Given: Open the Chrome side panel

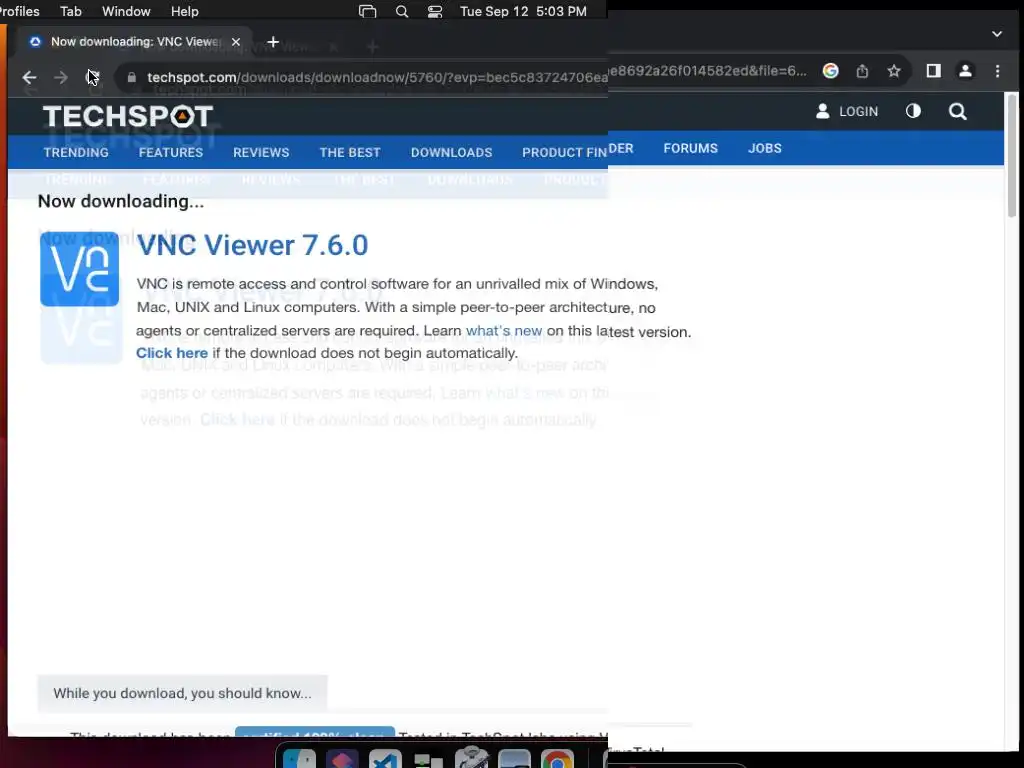Looking at the screenshot, I should tap(934, 71).
